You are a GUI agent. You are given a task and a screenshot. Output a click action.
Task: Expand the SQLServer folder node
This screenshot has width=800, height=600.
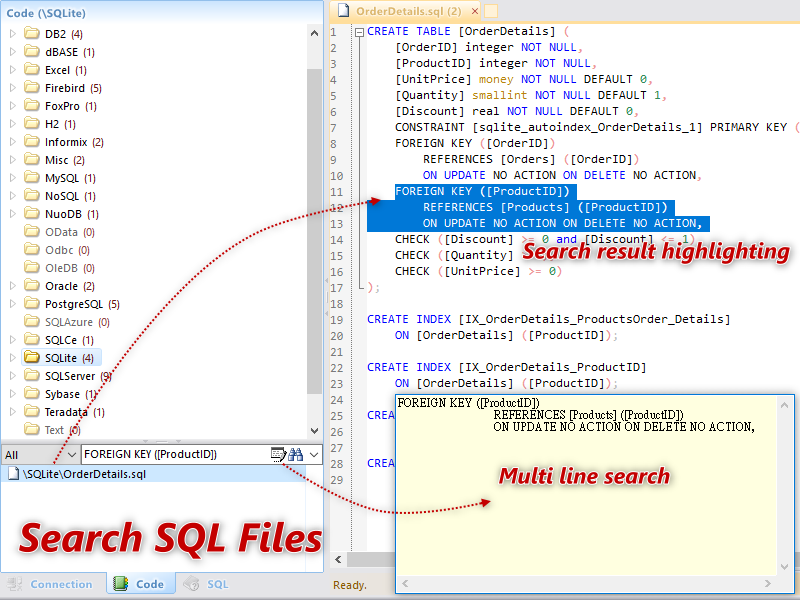[x=13, y=376]
